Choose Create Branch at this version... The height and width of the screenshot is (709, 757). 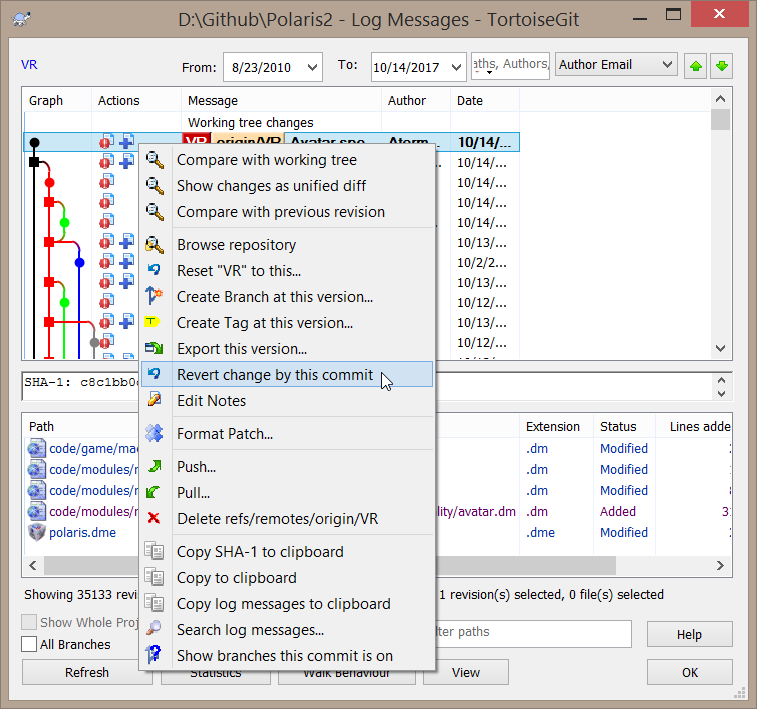click(x=287, y=297)
